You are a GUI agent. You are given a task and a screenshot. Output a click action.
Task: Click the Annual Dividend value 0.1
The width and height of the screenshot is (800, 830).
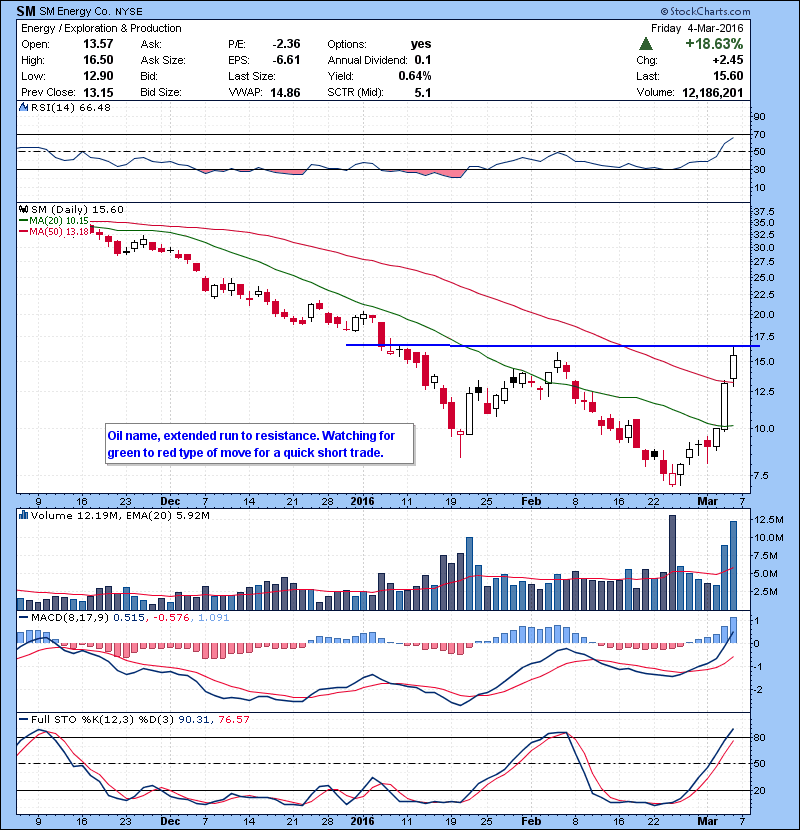click(x=423, y=60)
